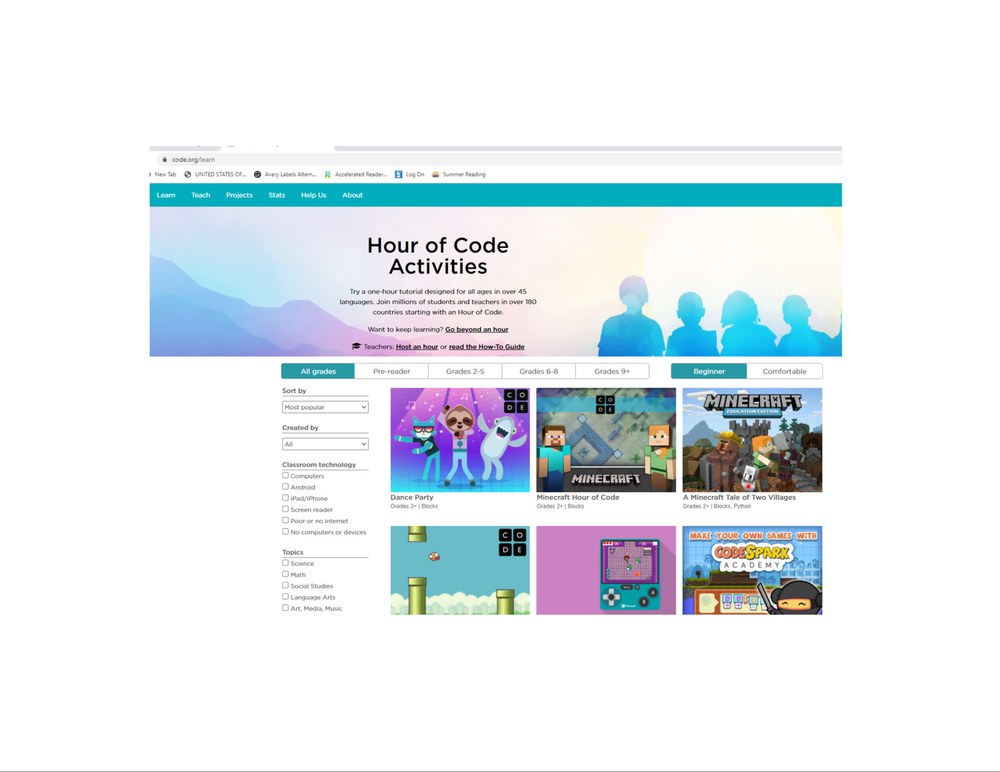Enable the Computers checkbox
Viewport: 1000px width, 772px height.
tap(285, 476)
